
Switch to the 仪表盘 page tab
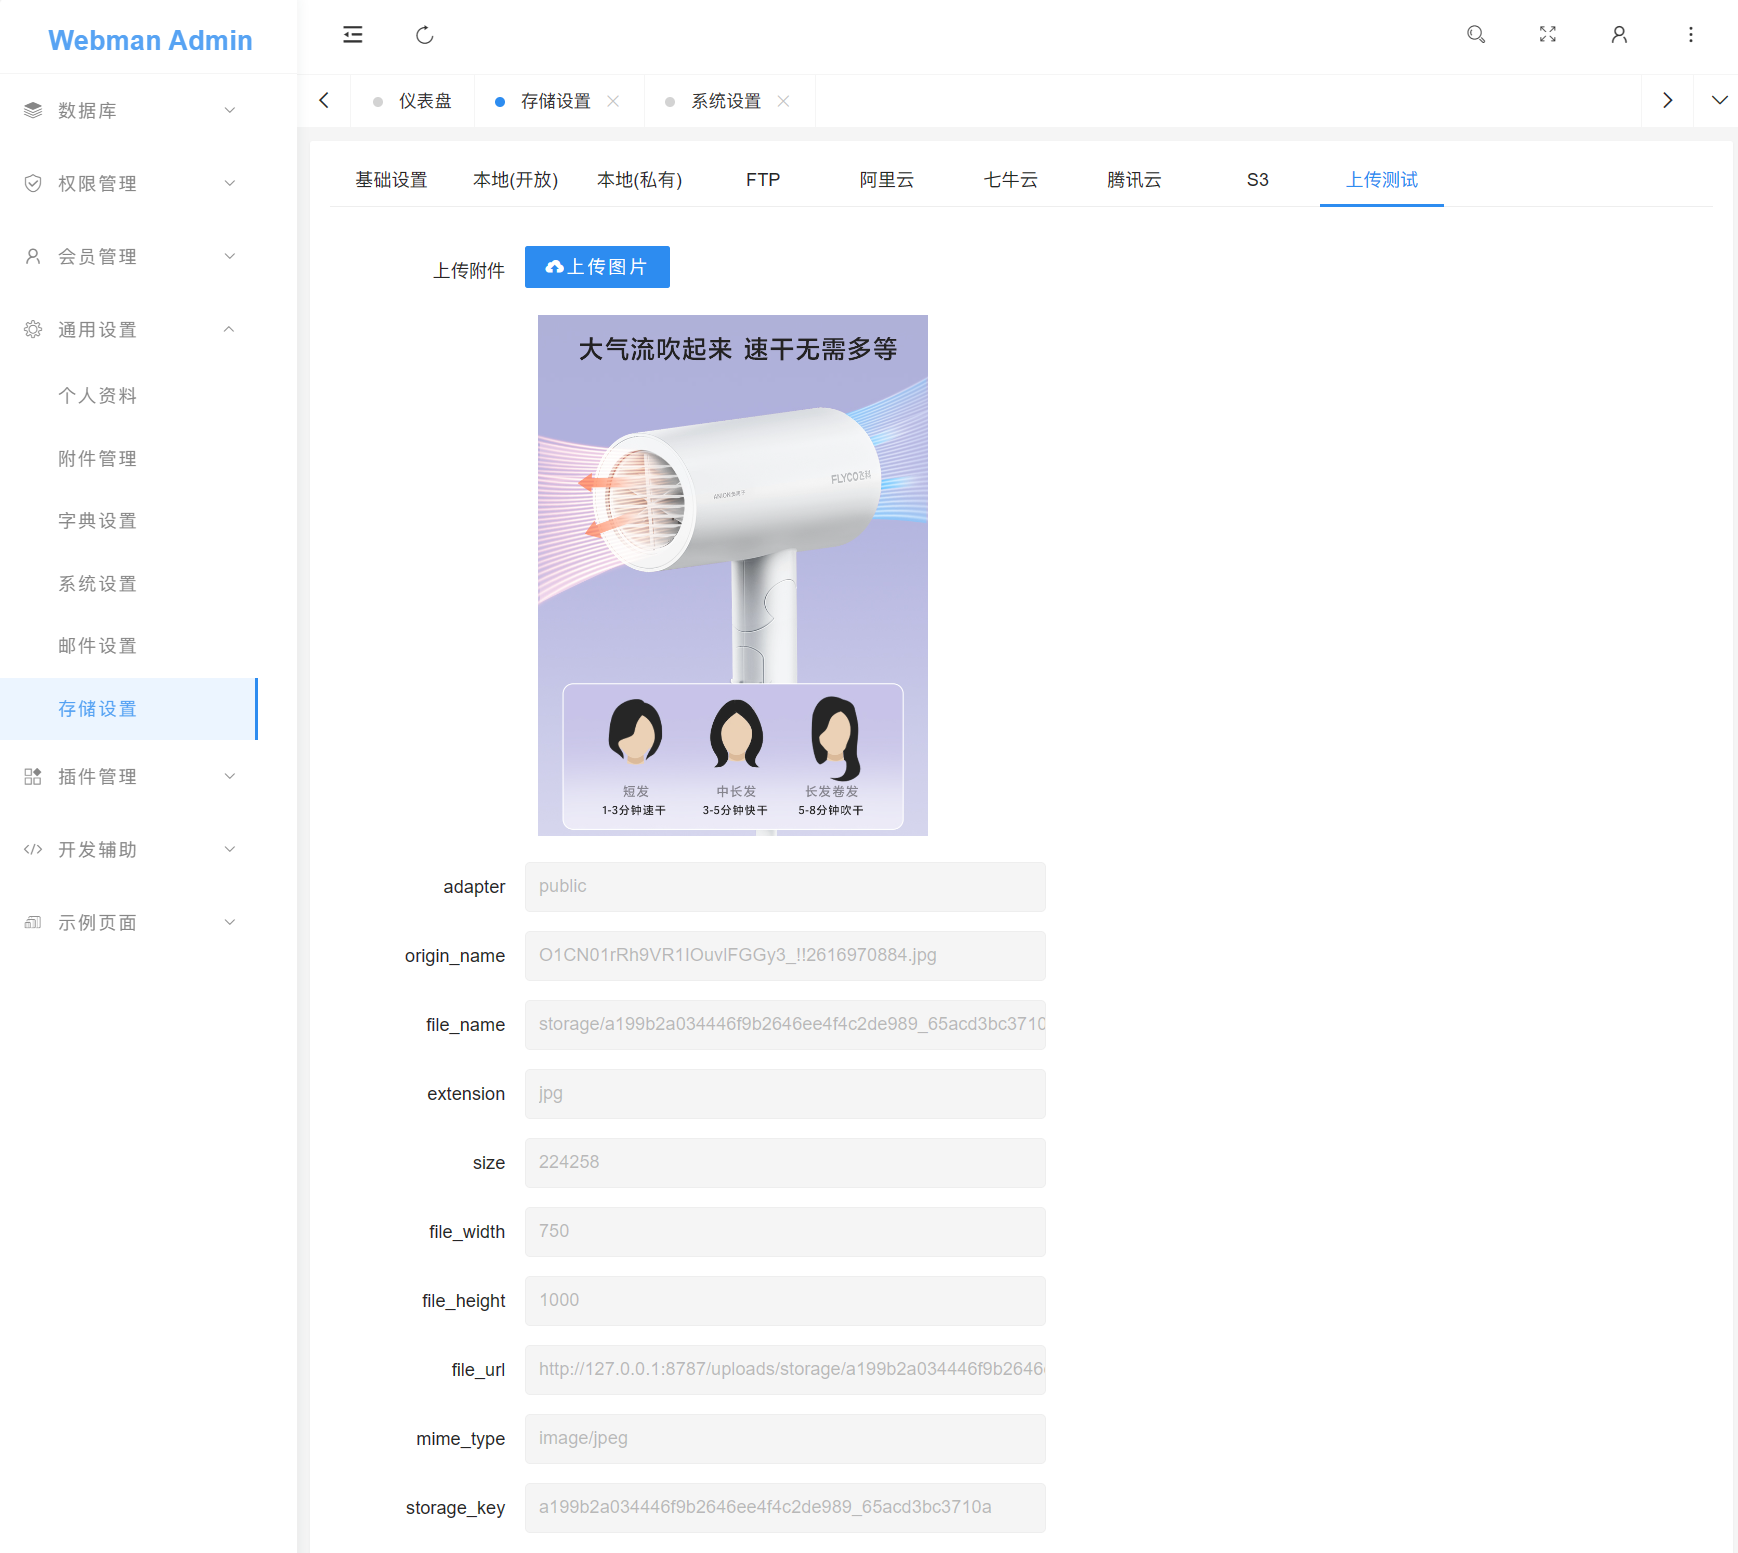coord(413,101)
